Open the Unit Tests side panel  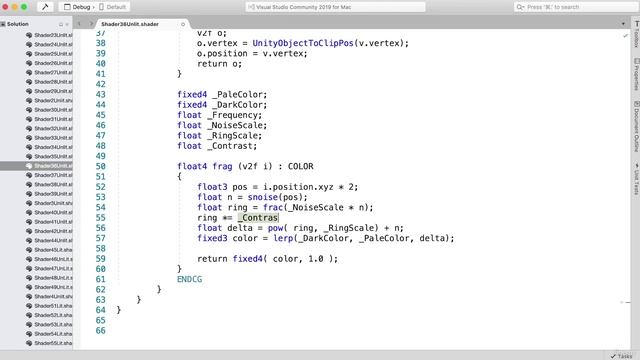pyautogui.click(x=636, y=179)
